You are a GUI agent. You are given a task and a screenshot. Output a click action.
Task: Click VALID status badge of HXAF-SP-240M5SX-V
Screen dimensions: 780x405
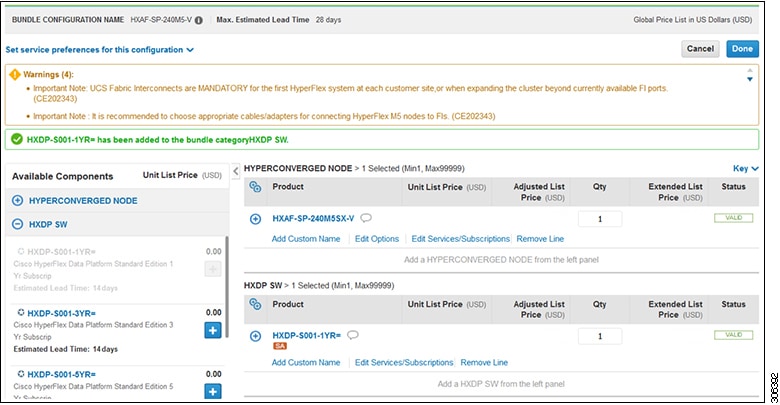[733, 218]
